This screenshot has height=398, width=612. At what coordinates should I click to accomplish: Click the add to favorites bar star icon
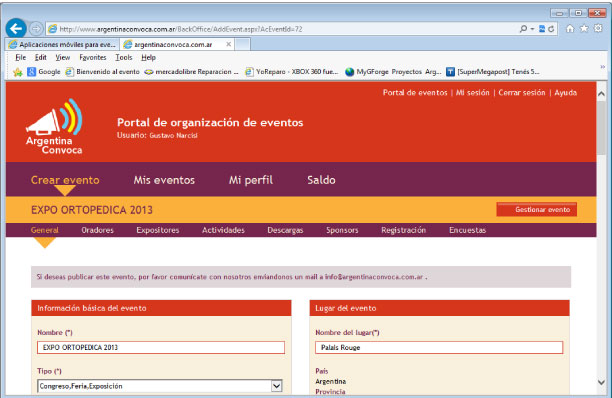coord(18,72)
